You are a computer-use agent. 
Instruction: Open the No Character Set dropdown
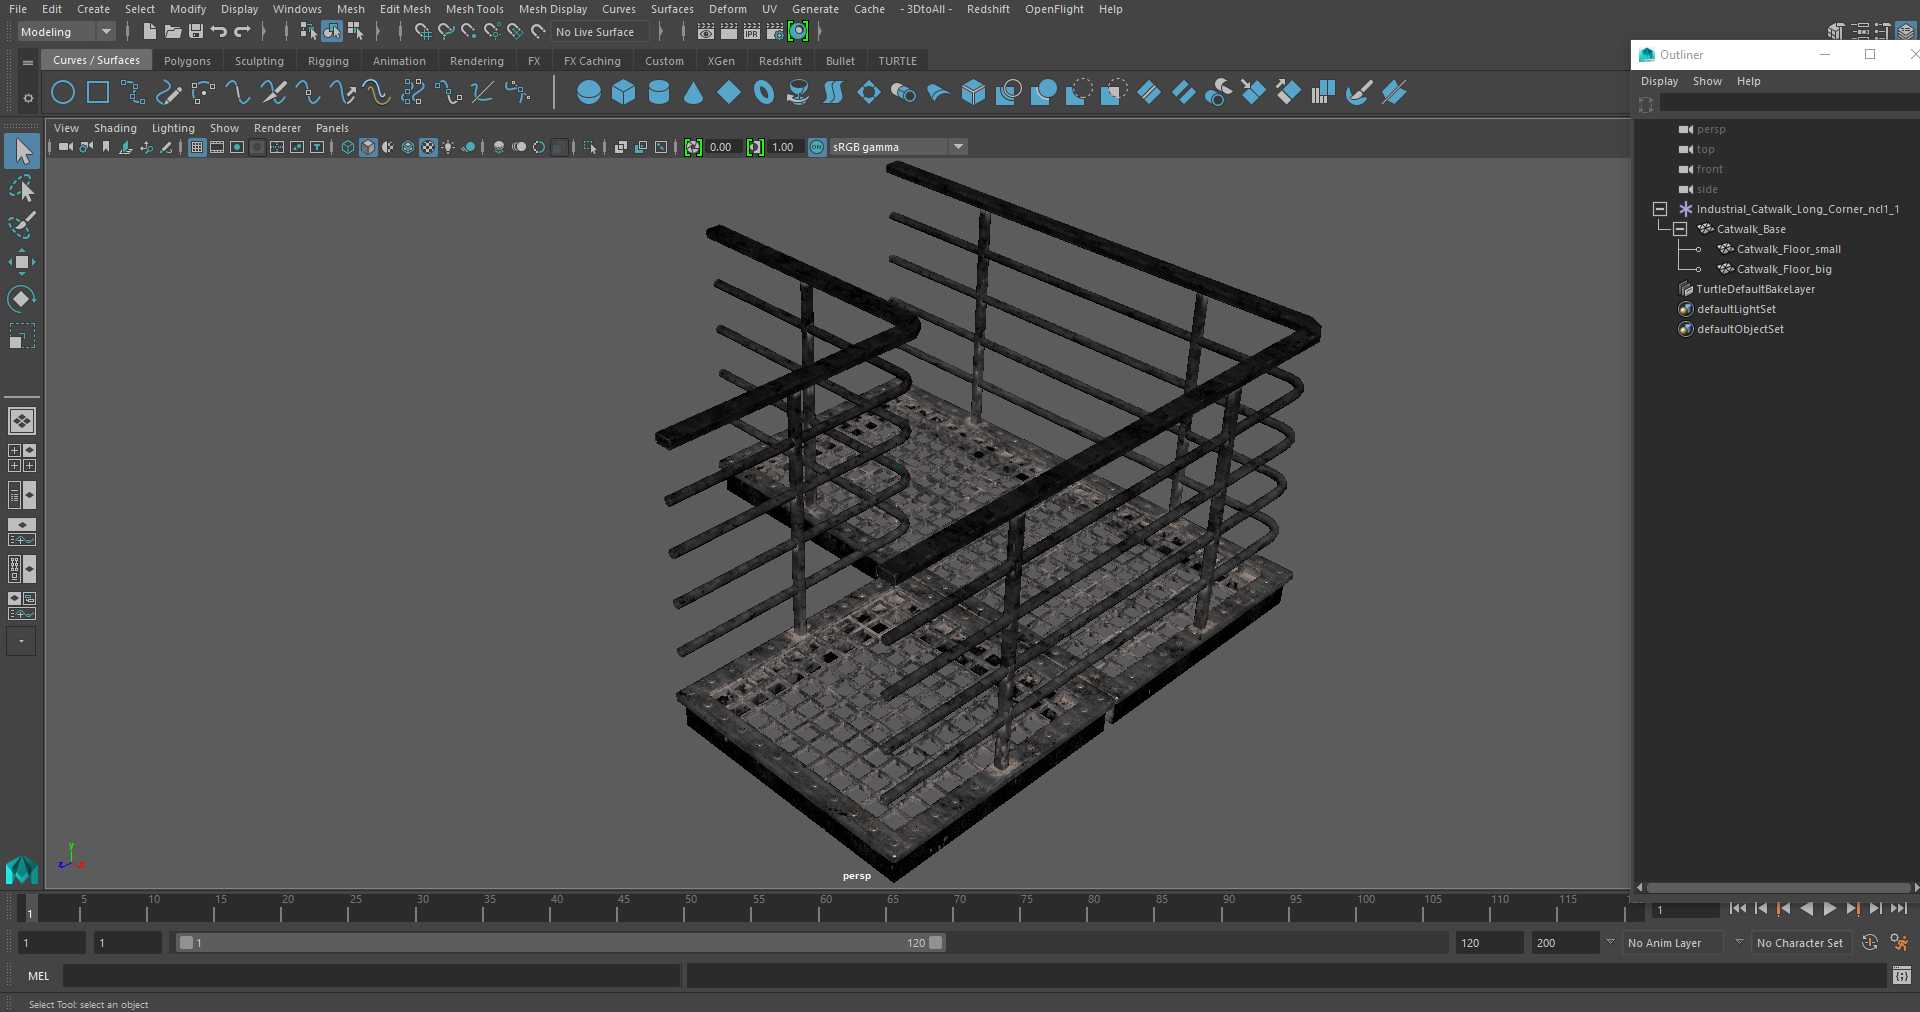pyautogui.click(x=1801, y=943)
